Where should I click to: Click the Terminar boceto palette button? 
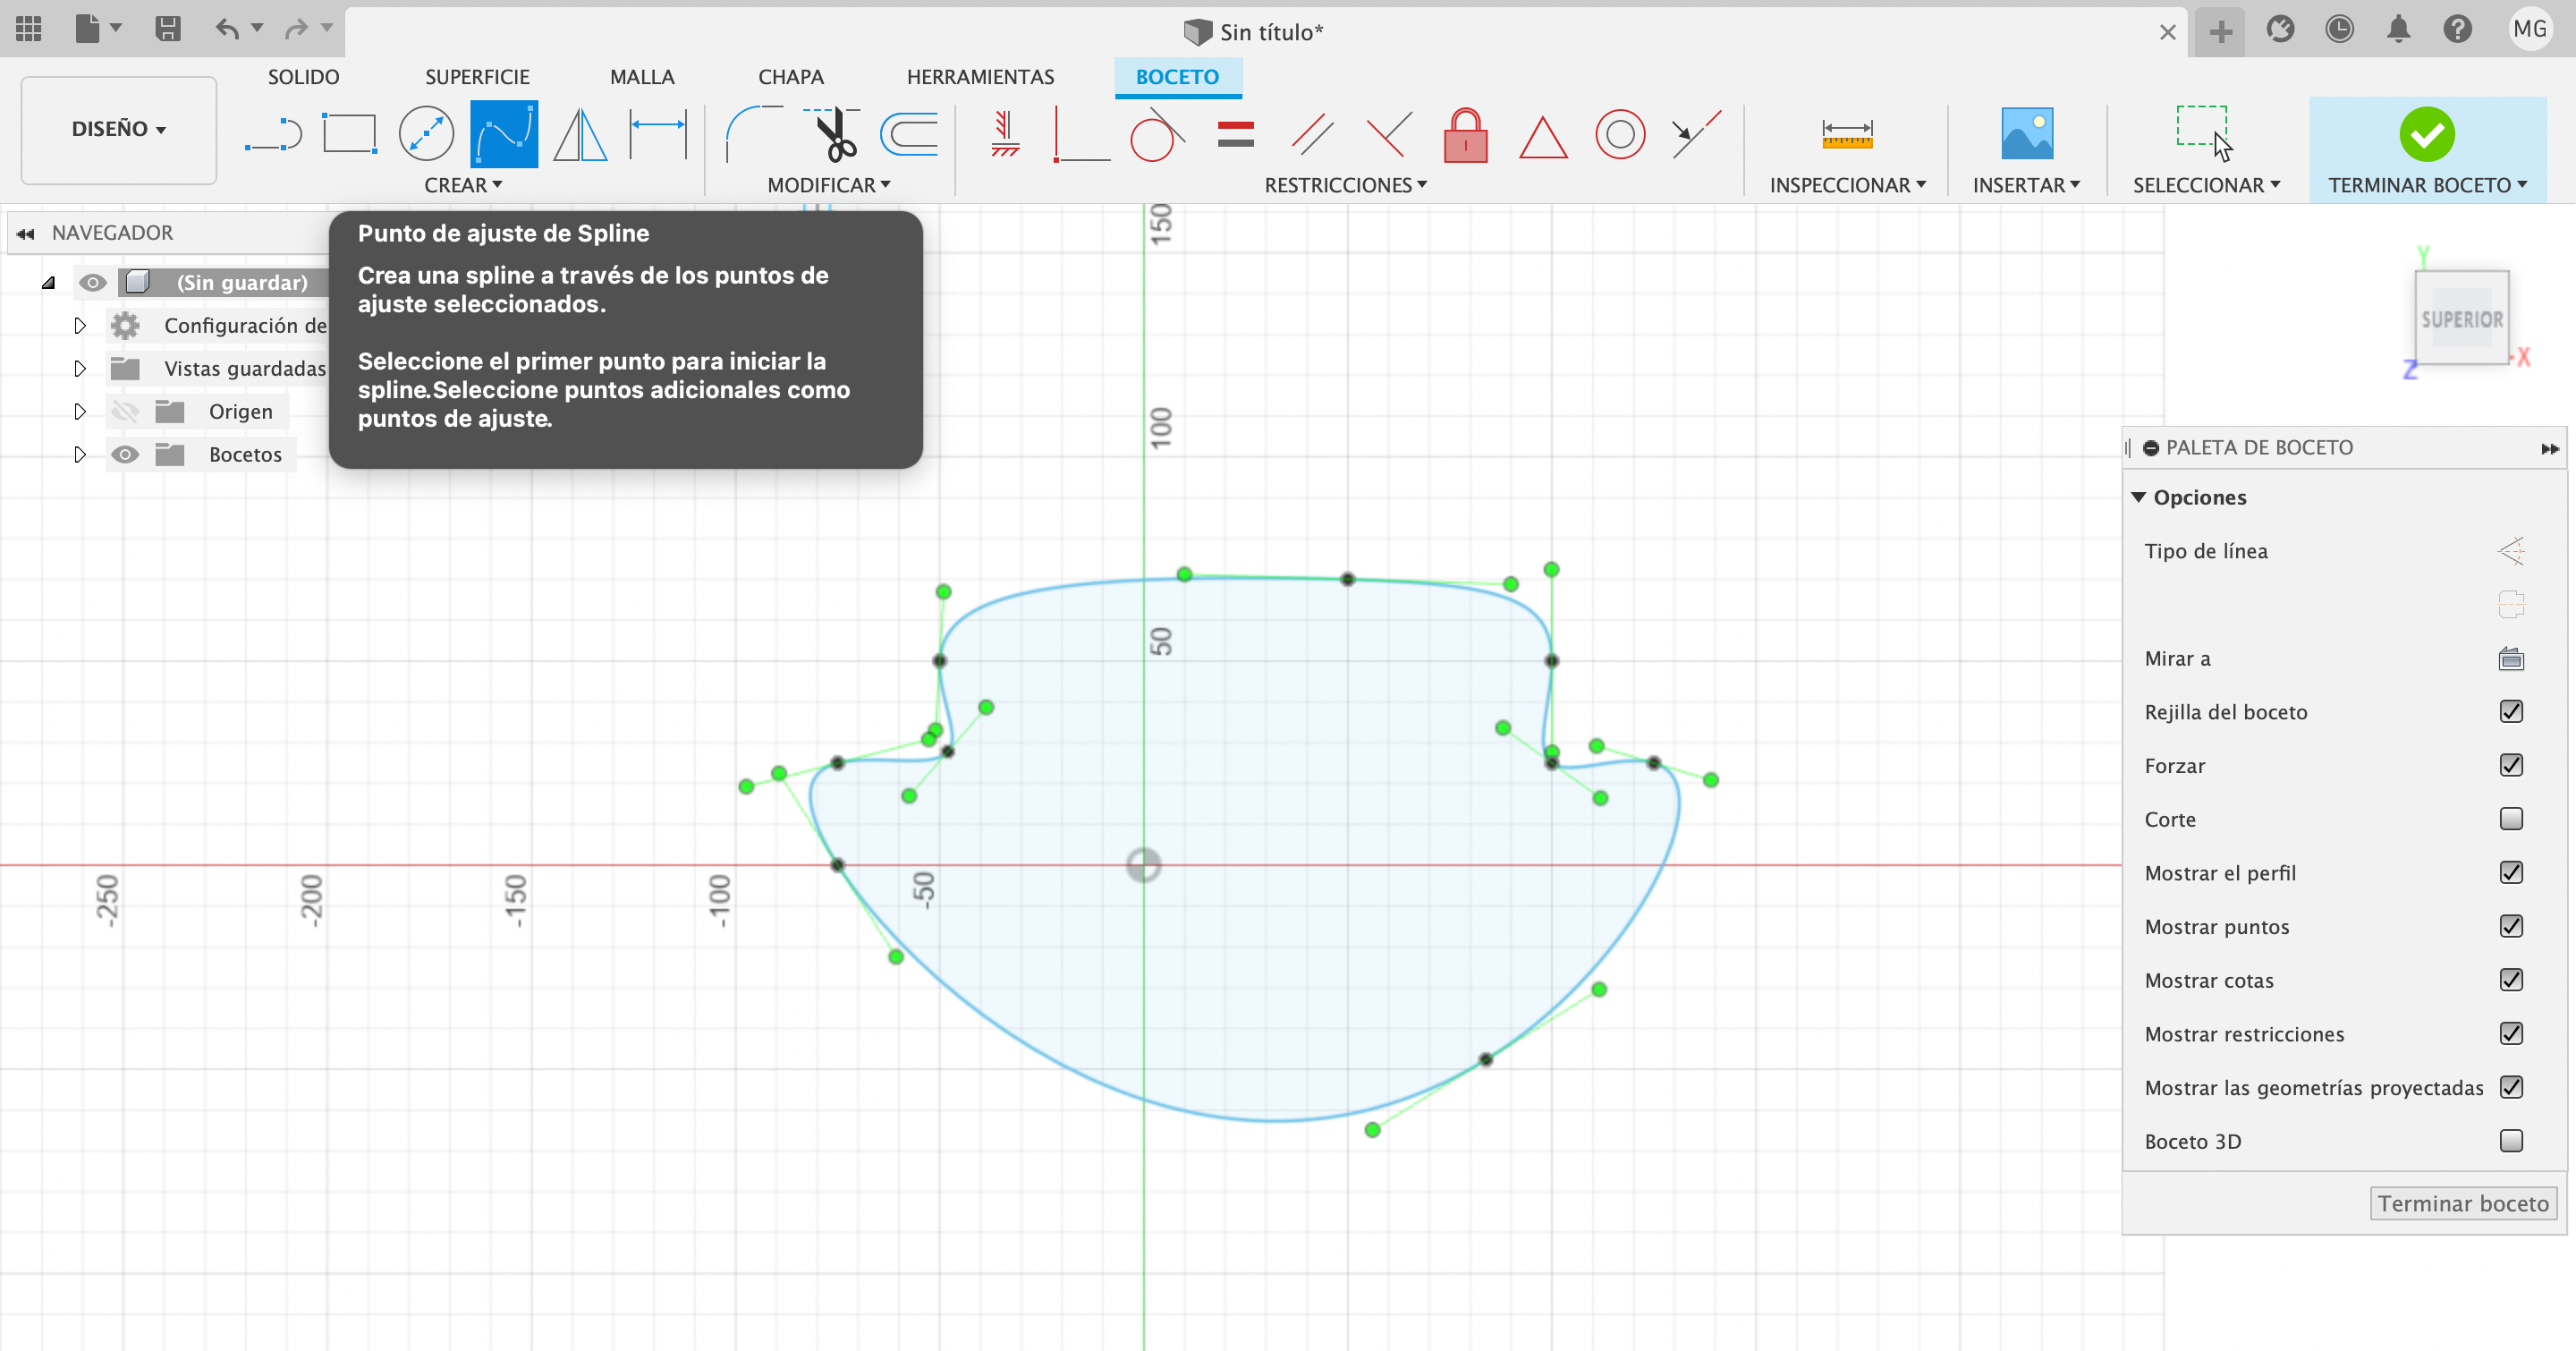(2463, 1203)
